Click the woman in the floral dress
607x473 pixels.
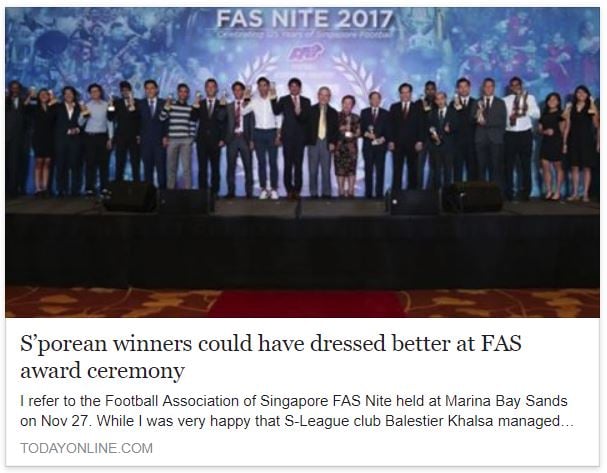[x=346, y=146]
